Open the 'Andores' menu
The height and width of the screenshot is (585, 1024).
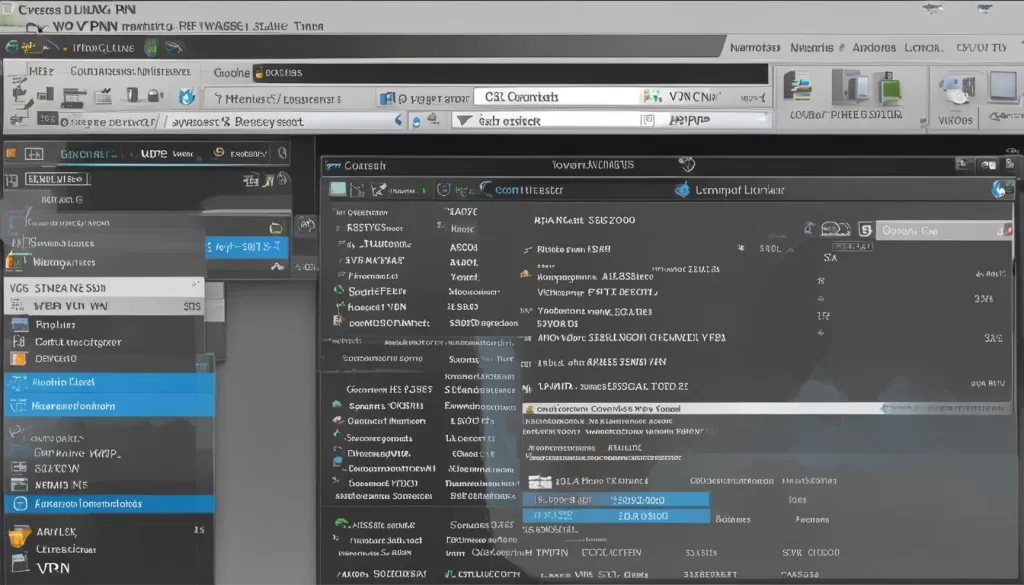click(874, 48)
